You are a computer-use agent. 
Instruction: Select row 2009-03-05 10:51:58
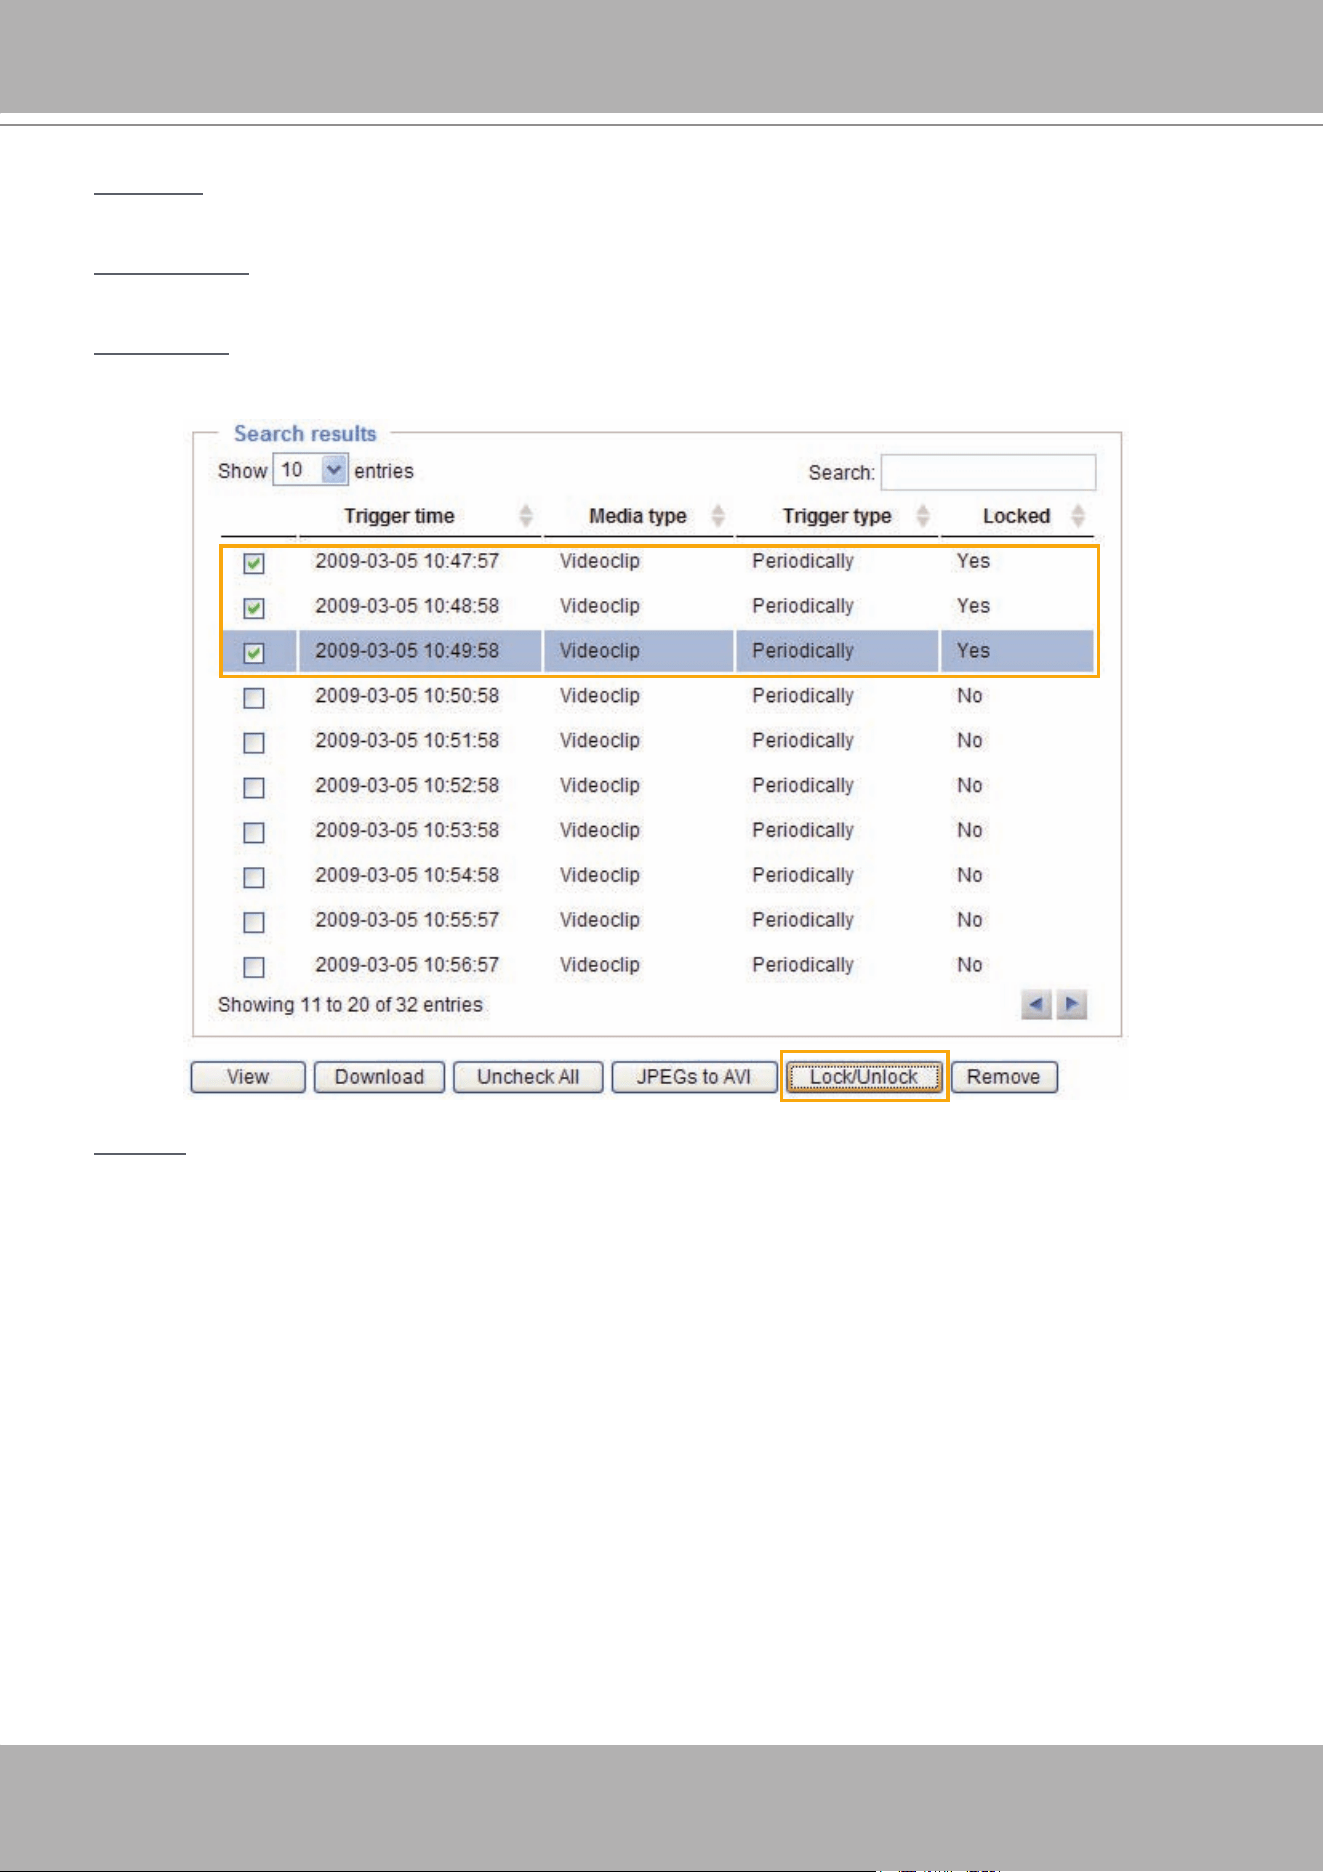(658, 741)
